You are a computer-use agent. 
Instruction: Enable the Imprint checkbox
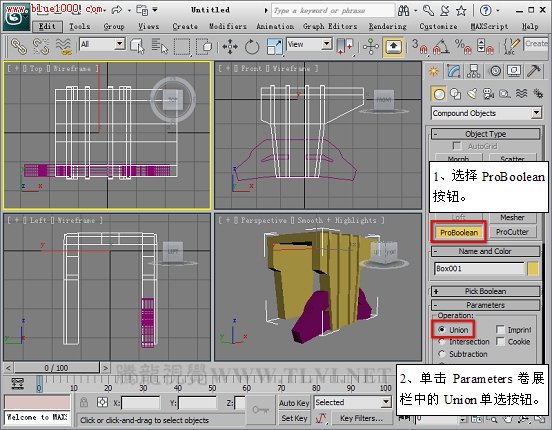pos(500,329)
